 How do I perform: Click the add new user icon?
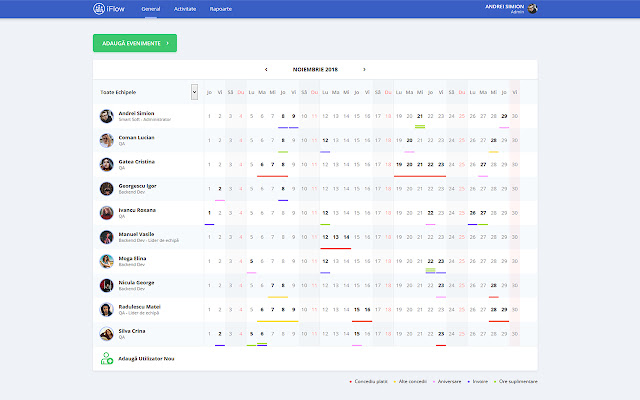click(x=106, y=358)
